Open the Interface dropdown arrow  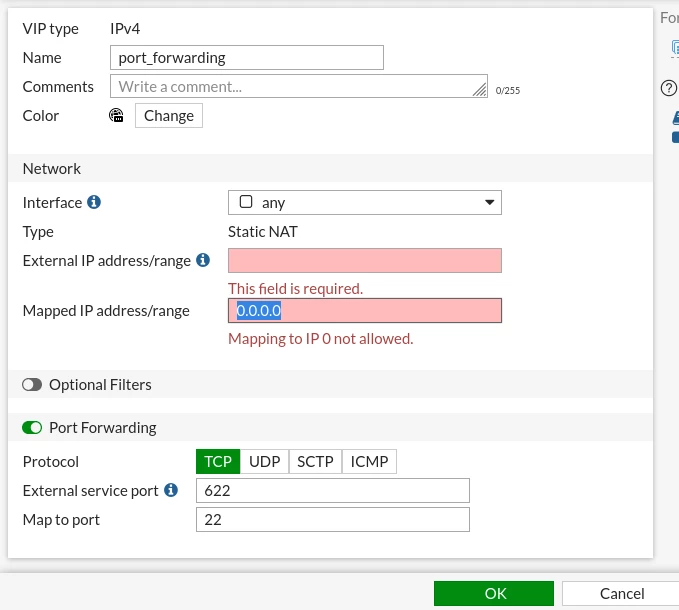coord(489,202)
